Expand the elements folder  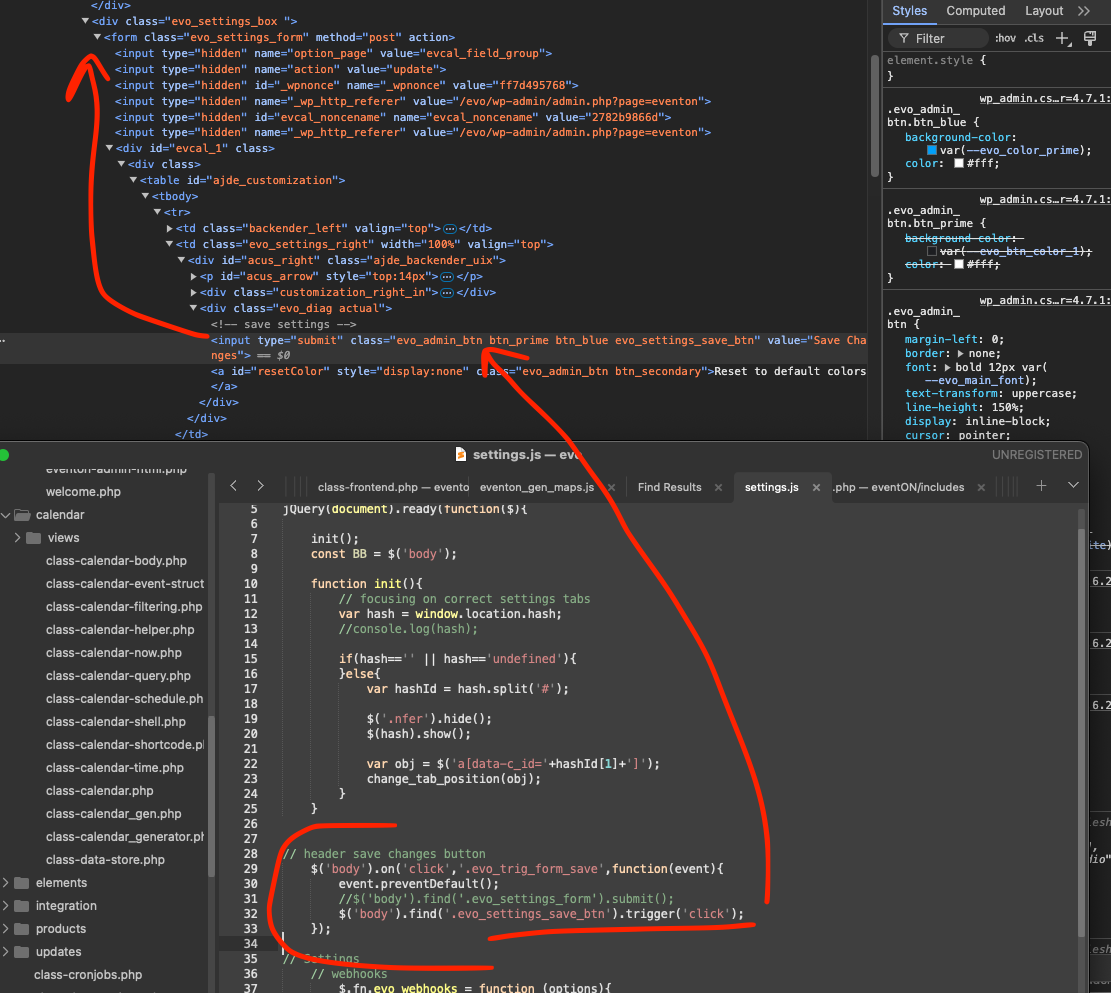click(x=6, y=883)
